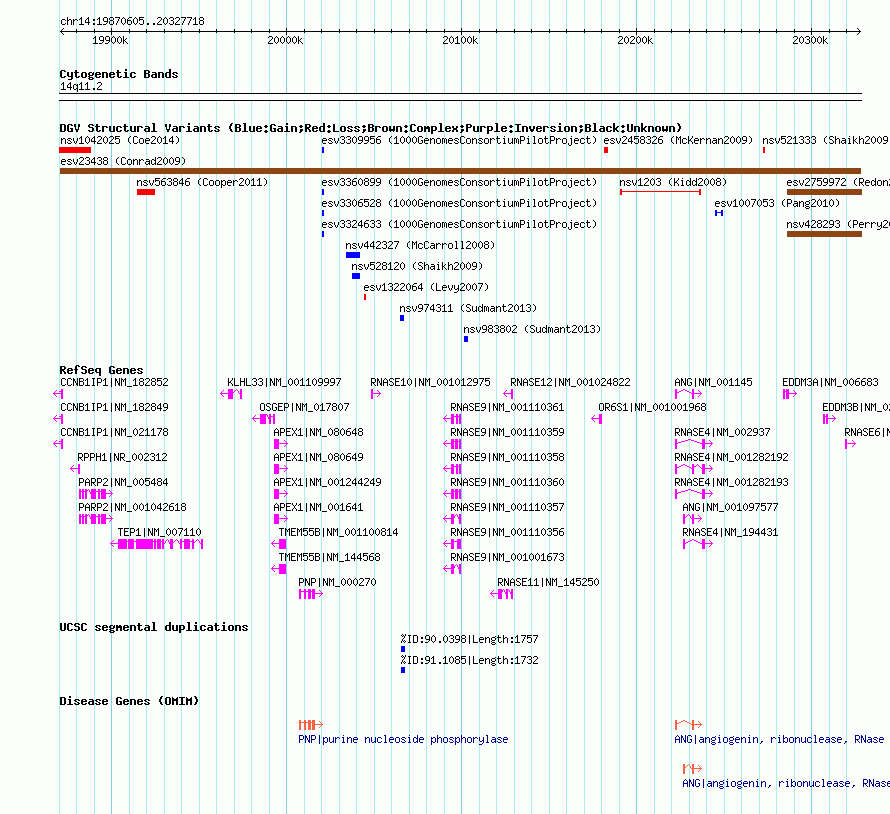
Task: Click the RNASE12 NM_001024822 gene arrow
Action: pos(508,394)
